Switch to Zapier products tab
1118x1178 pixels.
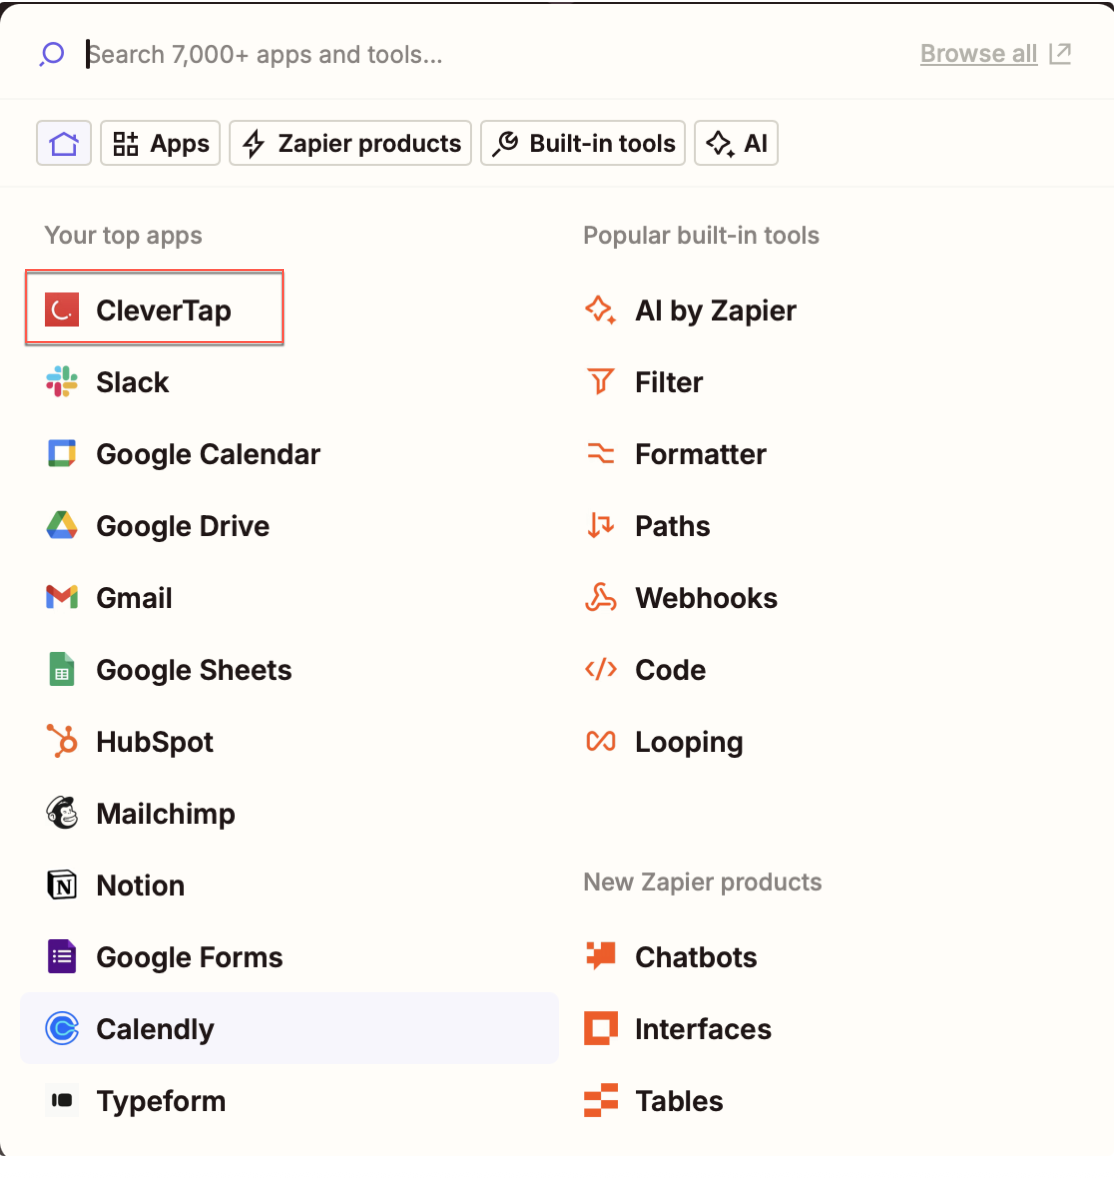(350, 143)
